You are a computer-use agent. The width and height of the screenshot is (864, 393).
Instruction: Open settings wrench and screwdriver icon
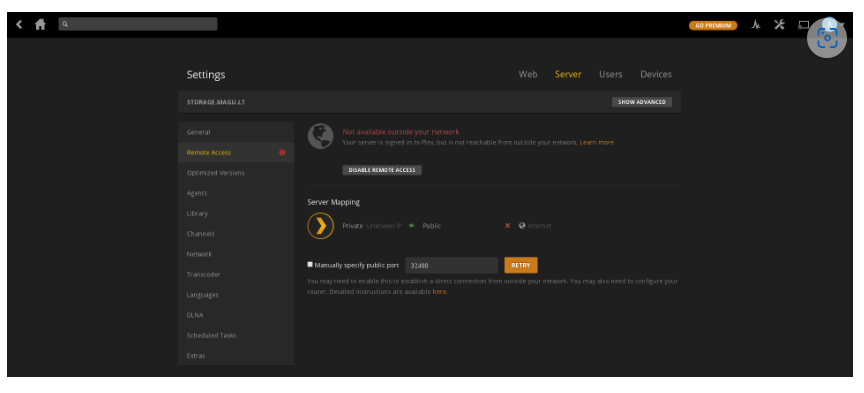pos(779,24)
